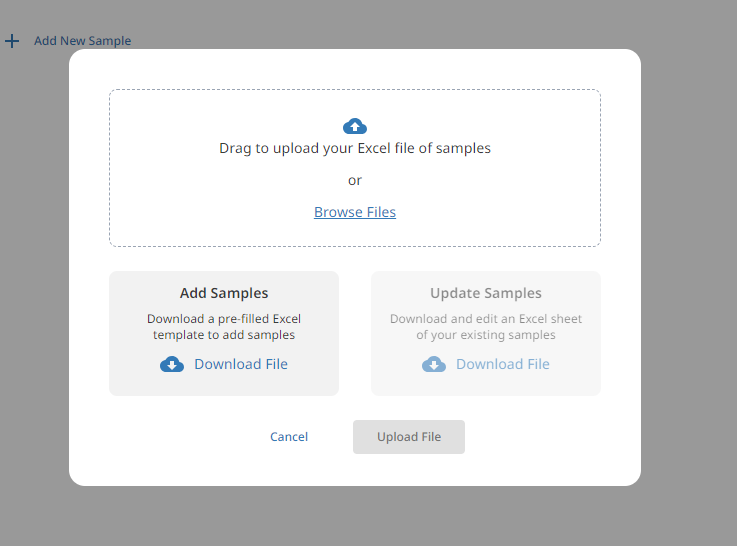This screenshot has height=546, width=737.
Task: Click the pre-filled Excel template description text
Action: (224, 327)
